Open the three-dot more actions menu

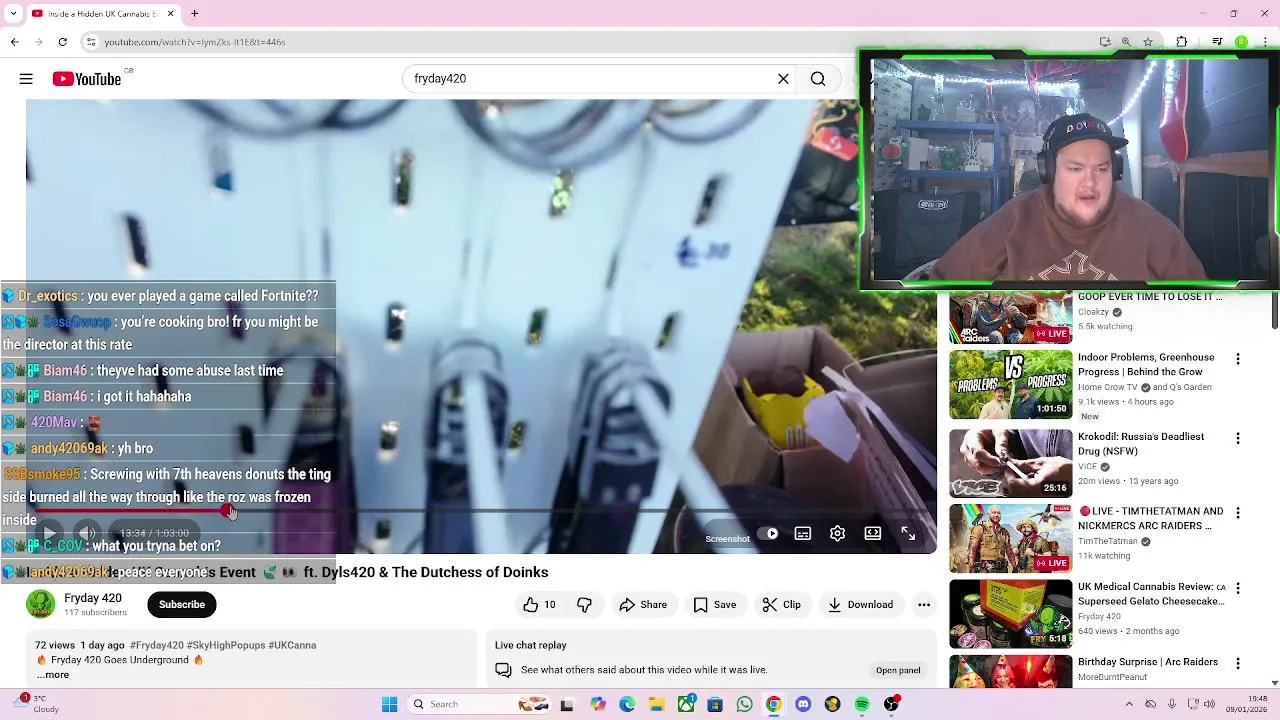(924, 604)
